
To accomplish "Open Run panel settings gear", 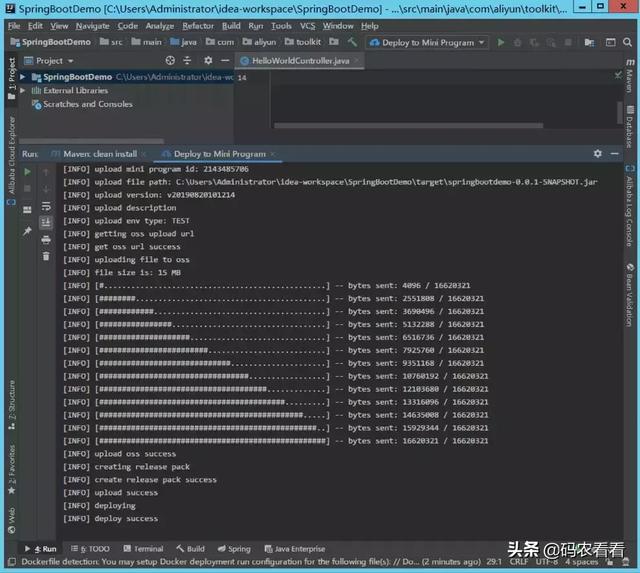I will [598, 153].
